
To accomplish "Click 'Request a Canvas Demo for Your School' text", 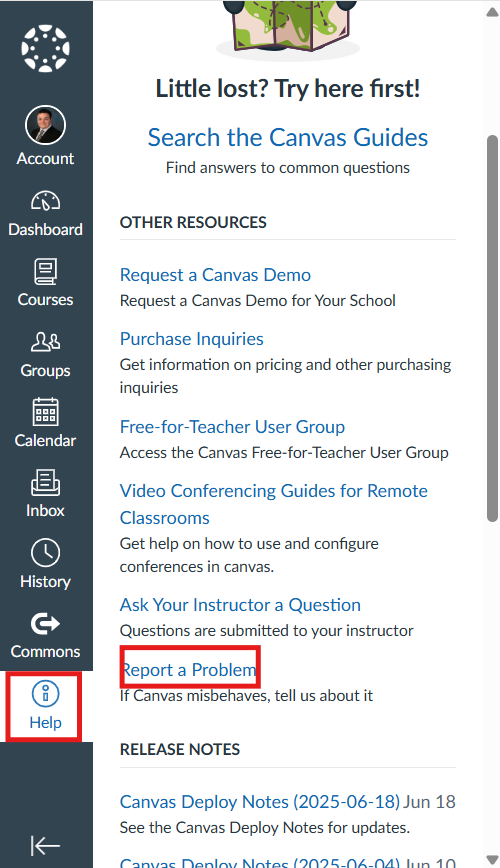I will click(258, 301).
